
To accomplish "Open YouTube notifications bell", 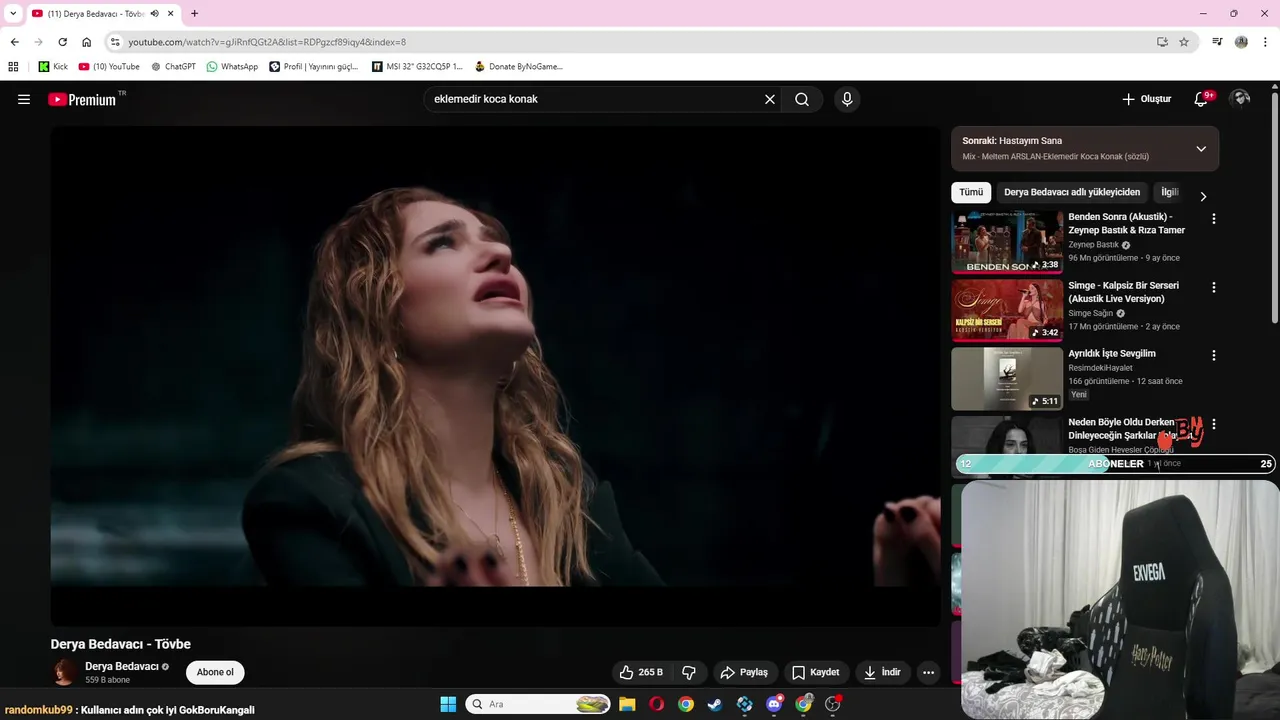I will point(1201,99).
